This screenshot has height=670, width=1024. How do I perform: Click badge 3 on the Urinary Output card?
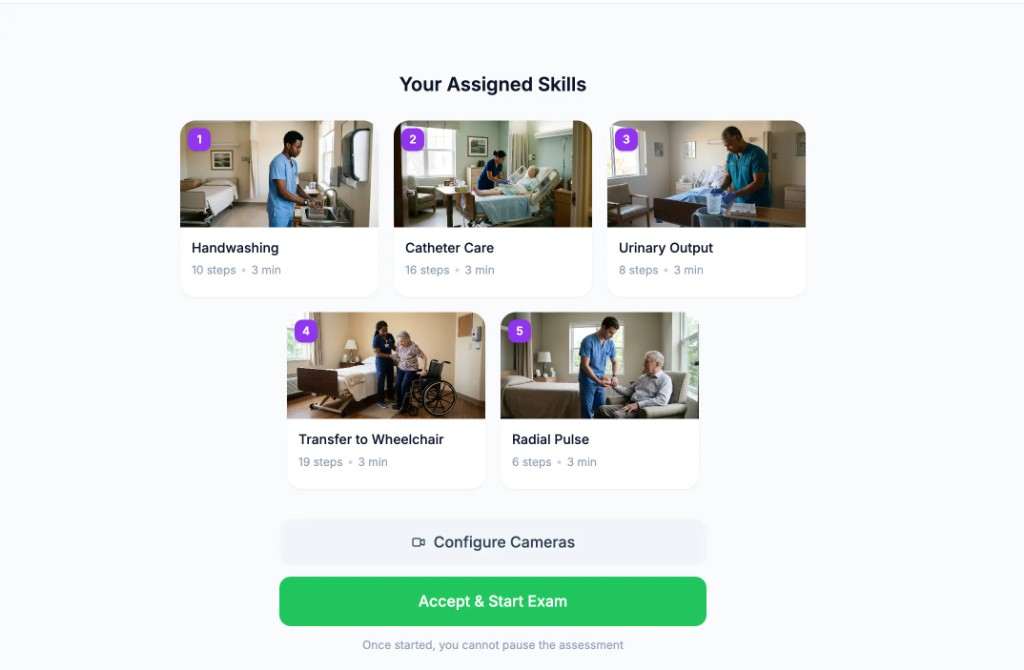pos(626,140)
